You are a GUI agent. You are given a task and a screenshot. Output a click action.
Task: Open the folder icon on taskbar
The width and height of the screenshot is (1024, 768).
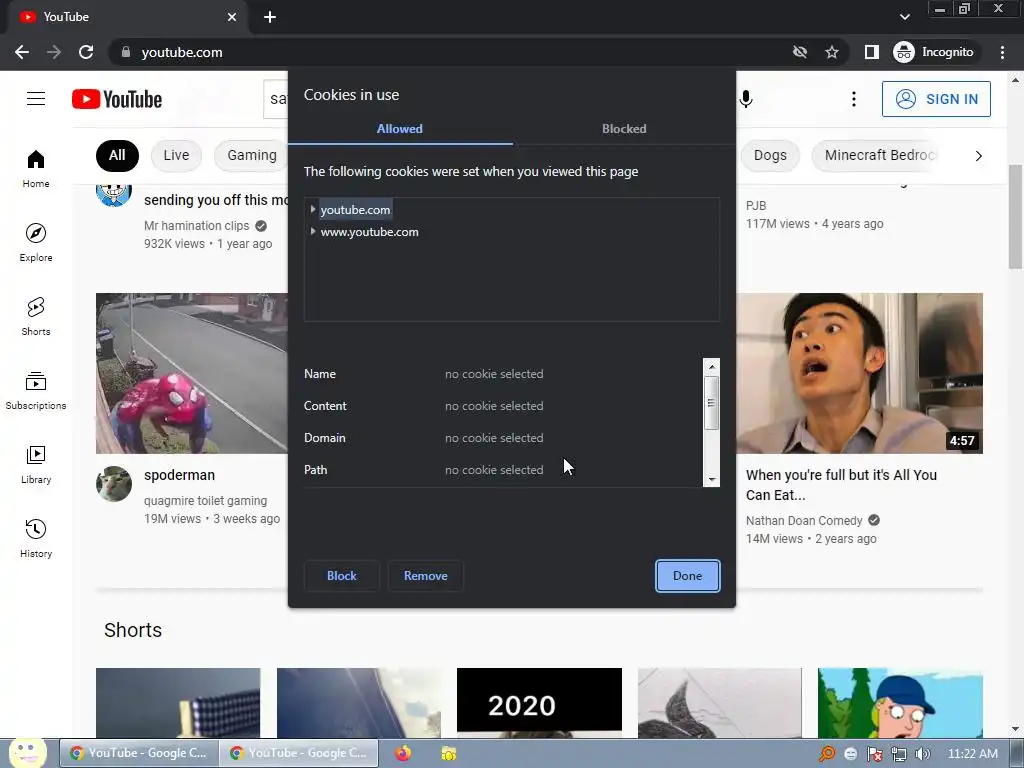(449, 754)
